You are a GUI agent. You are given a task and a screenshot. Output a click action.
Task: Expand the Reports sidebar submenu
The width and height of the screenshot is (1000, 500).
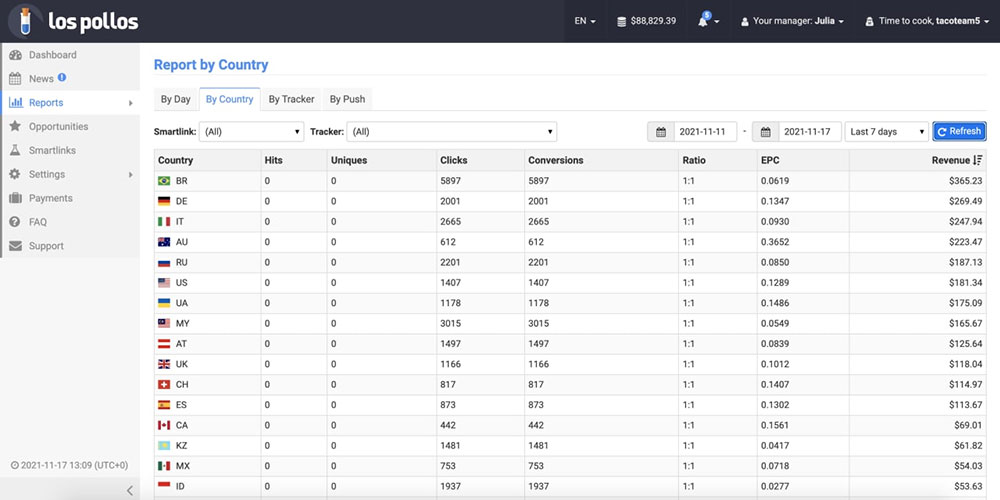point(130,103)
